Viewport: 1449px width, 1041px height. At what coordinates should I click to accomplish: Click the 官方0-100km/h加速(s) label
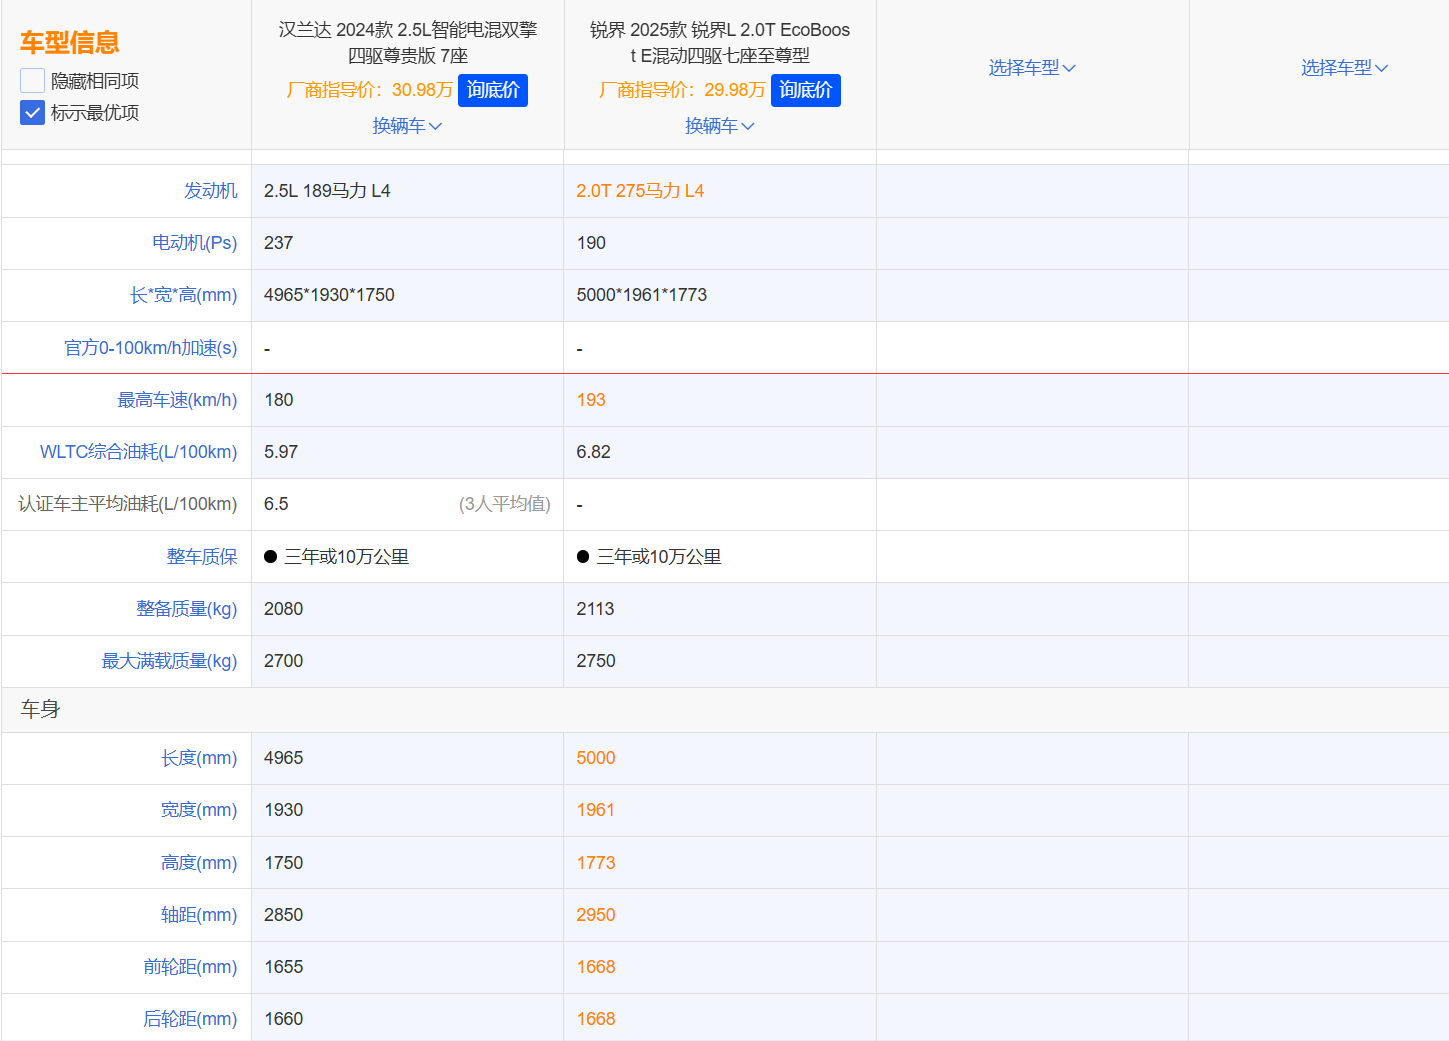coord(151,348)
